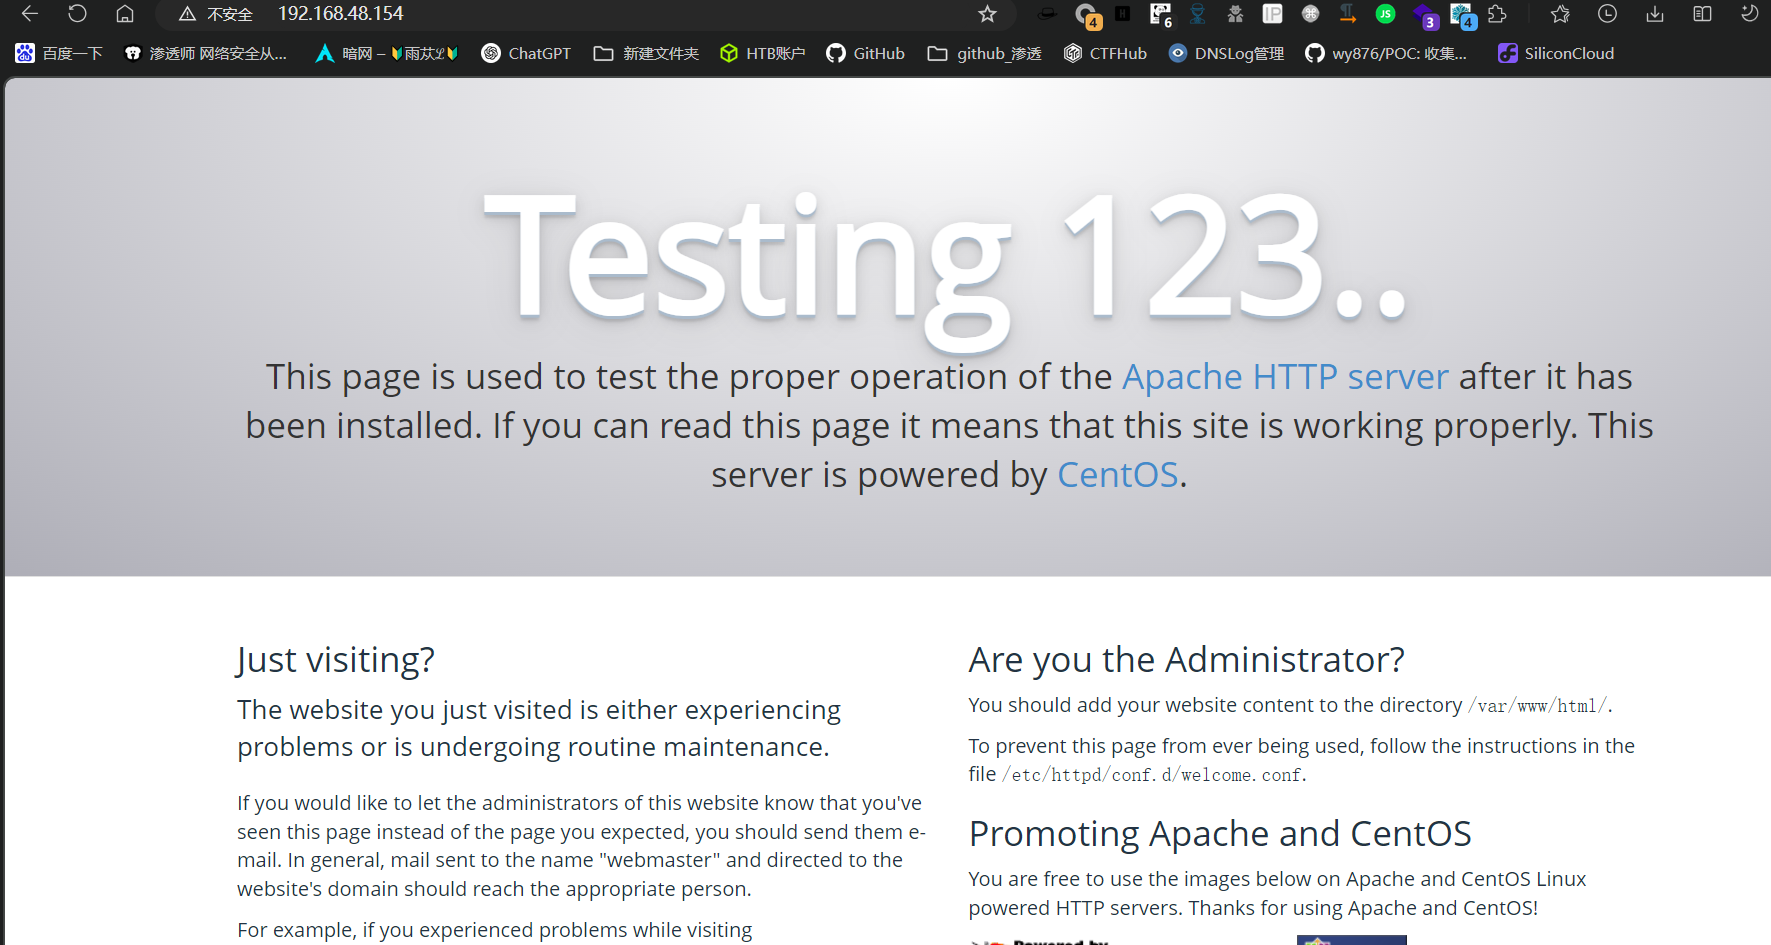Click the 'Just visiting?' heading
The height and width of the screenshot is (945, 1771).
coord(336,660)
